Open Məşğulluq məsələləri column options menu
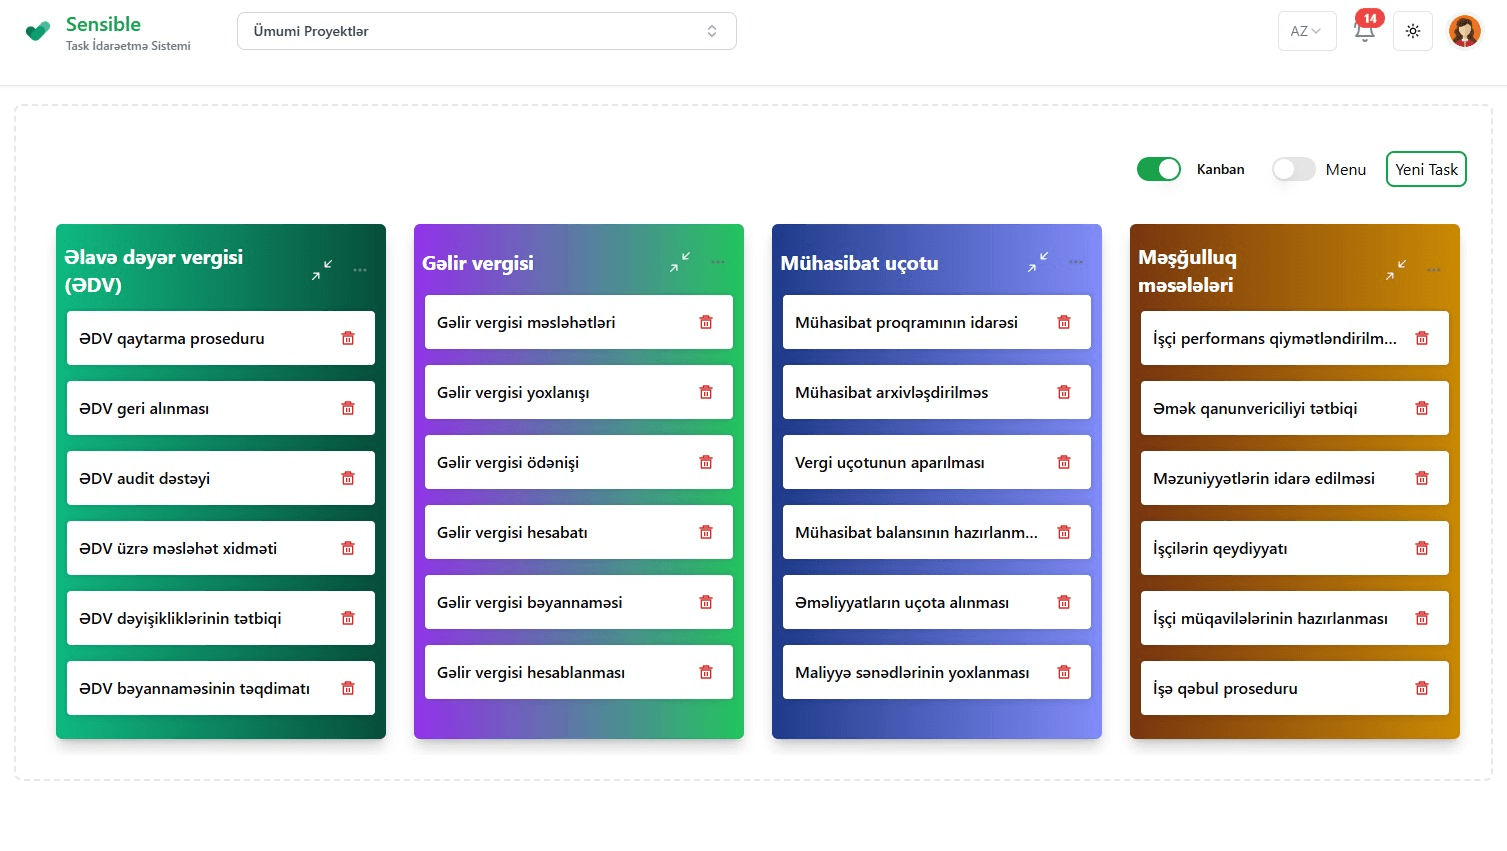 point(1434,270)
